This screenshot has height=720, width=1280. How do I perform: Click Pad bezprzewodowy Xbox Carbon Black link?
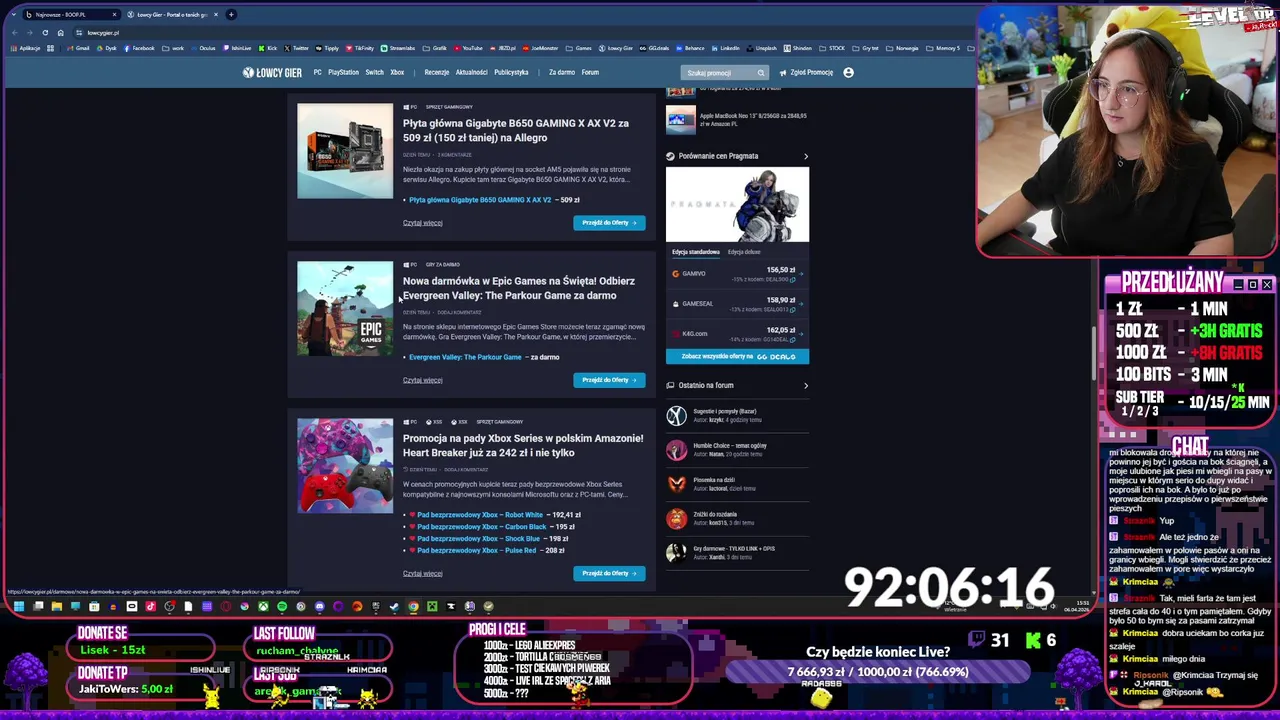click(482, 527)
